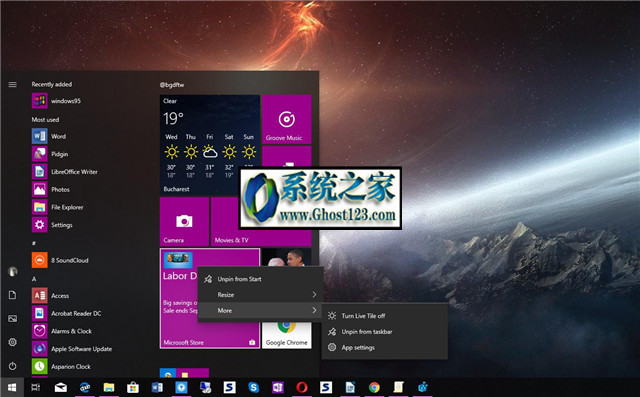Click the @bgdftw tile group name
Screen dimensions: 640x397
[172, 85]
